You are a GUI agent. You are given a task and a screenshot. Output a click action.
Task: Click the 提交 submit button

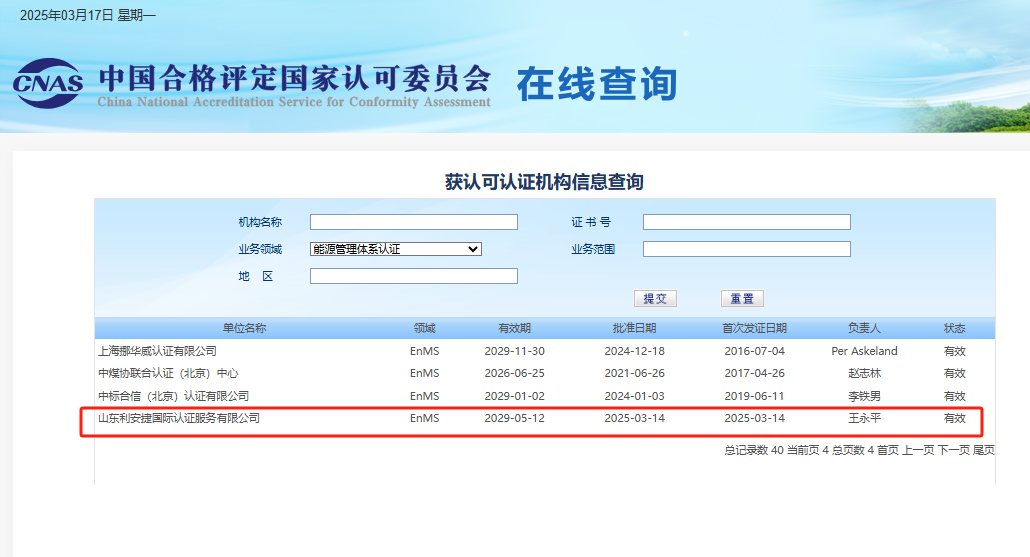655,299
